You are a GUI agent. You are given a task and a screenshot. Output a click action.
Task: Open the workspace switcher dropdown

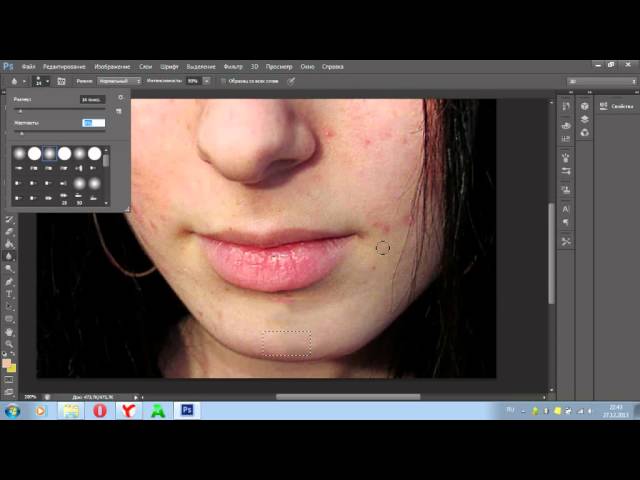click(x=602, y=82)
